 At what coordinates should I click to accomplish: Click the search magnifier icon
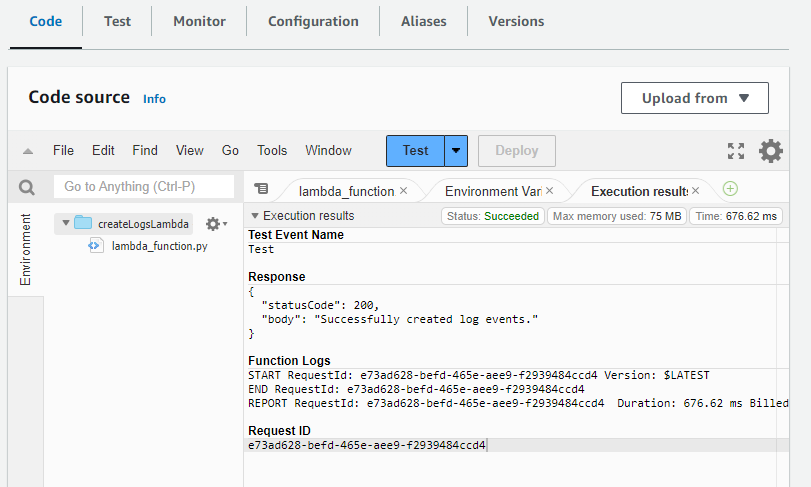tap(27, 187)
